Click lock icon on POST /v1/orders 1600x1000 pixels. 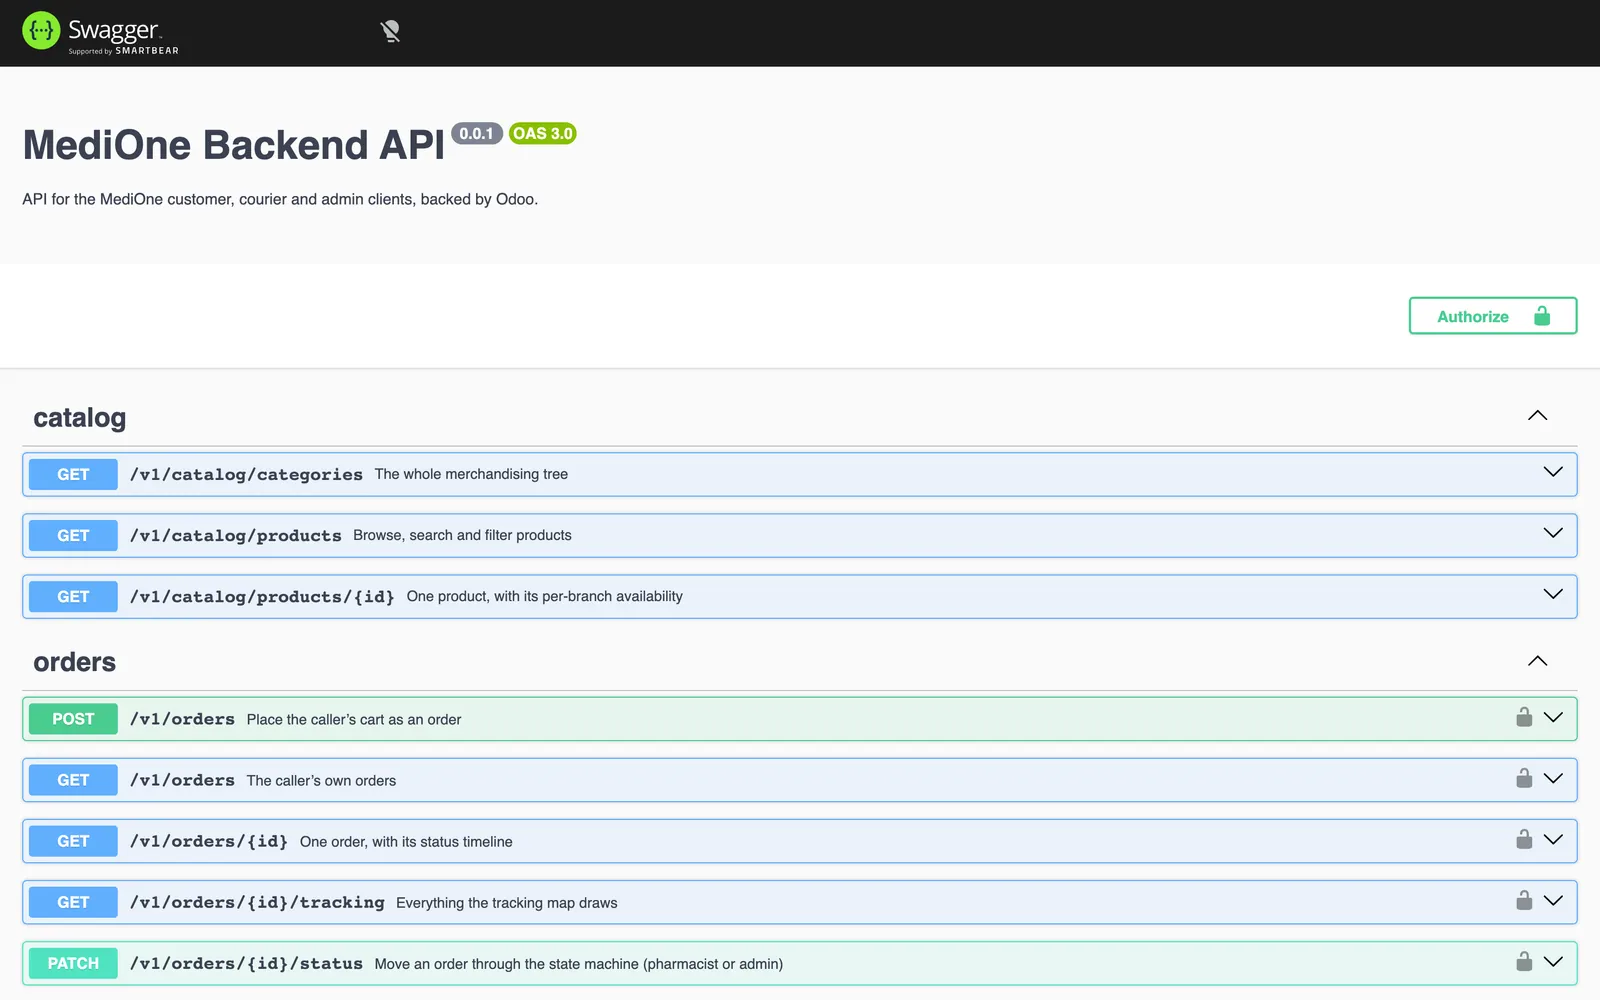coord(1524,717)
